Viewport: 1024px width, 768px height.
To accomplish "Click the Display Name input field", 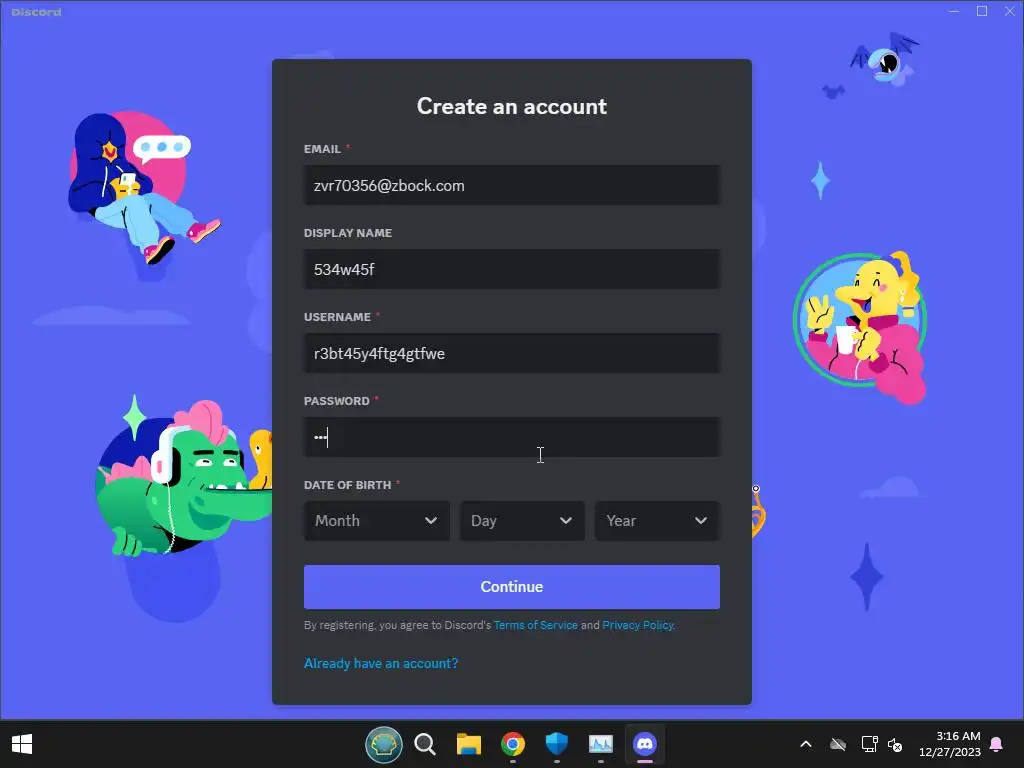I will (x=511, y=269).
